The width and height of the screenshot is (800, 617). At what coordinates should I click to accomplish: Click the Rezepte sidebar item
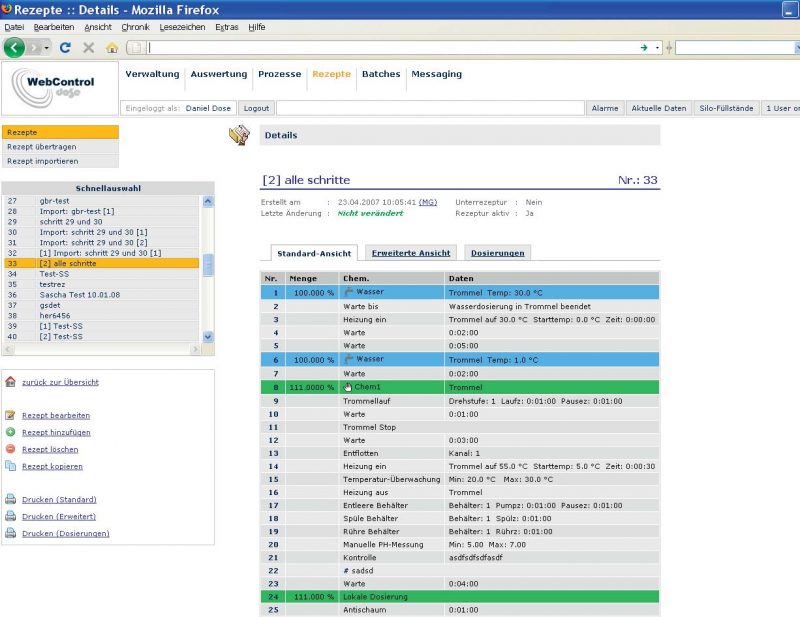[60, 132]
